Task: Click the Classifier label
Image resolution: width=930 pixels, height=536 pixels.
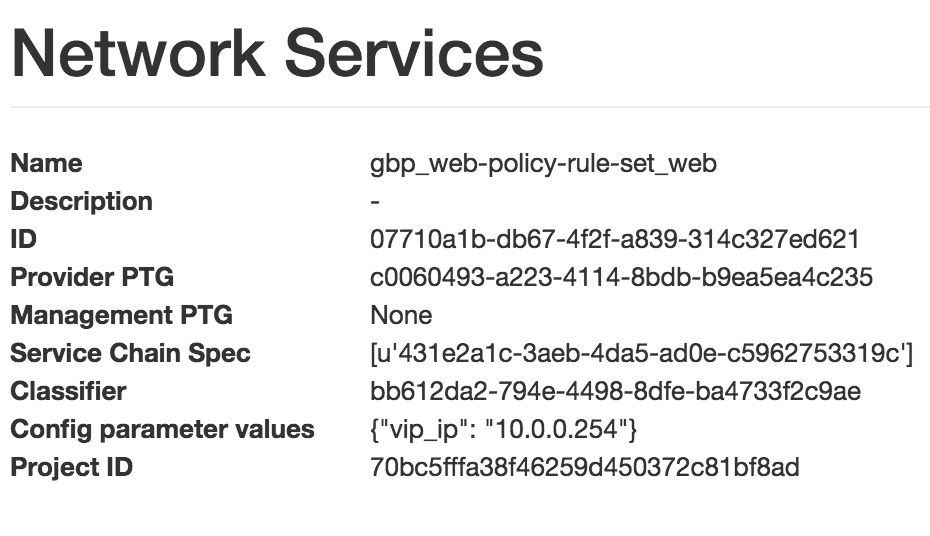Action: 68,391
